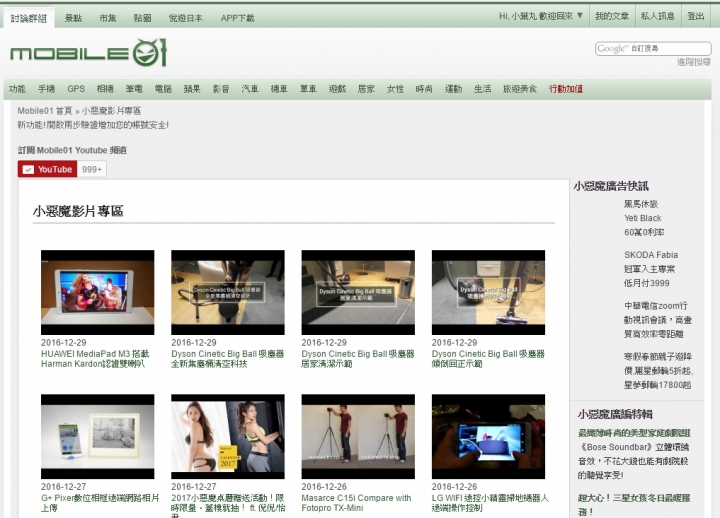720x518 pixels.
Task: Select the 悅遊日本 tab
Action: coord(186,18)
